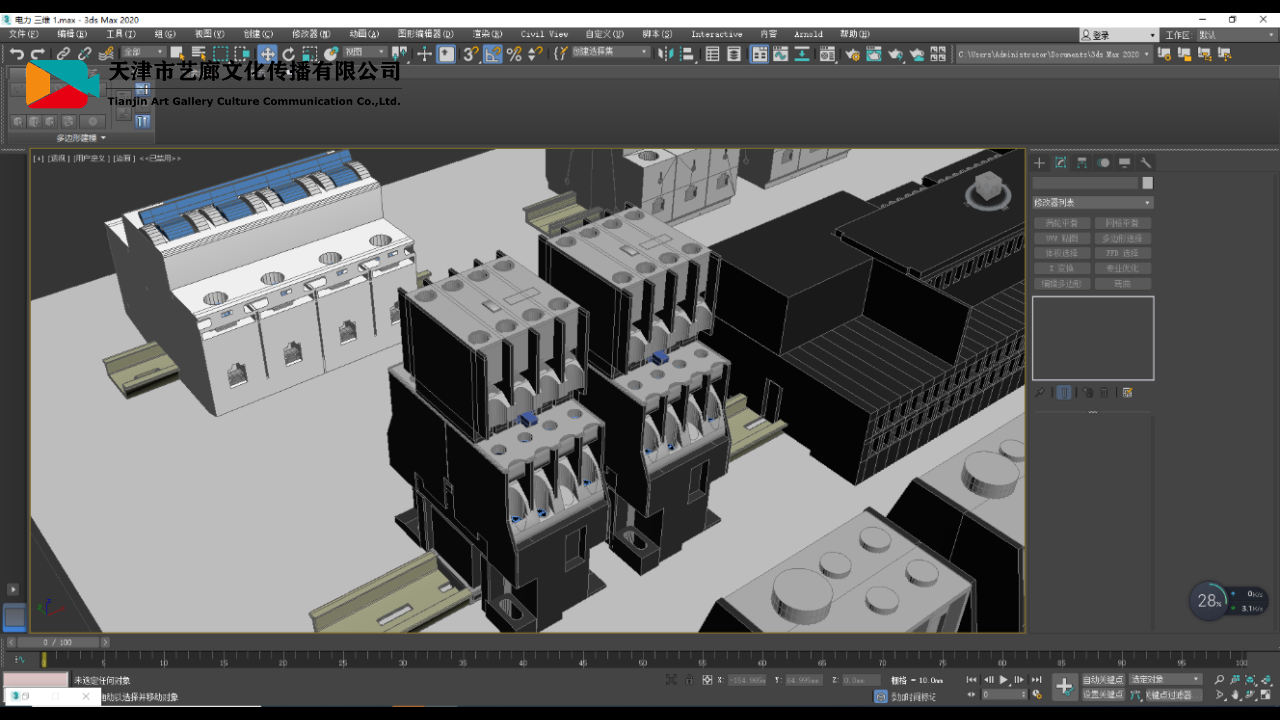Screen dimensions: 1280x720
Task: Click the object color swatch beside name field
Action: pos(1147,183)
